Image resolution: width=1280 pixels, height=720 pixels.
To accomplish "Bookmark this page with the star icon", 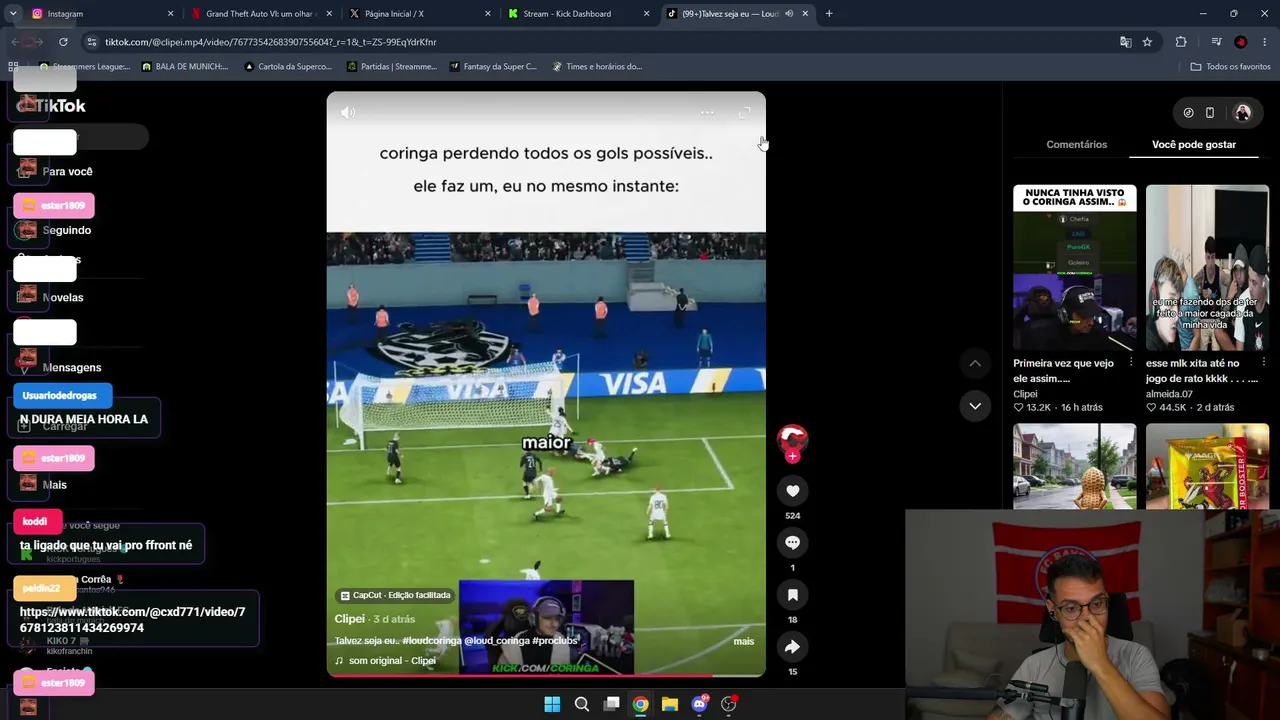I will 1147,42.
